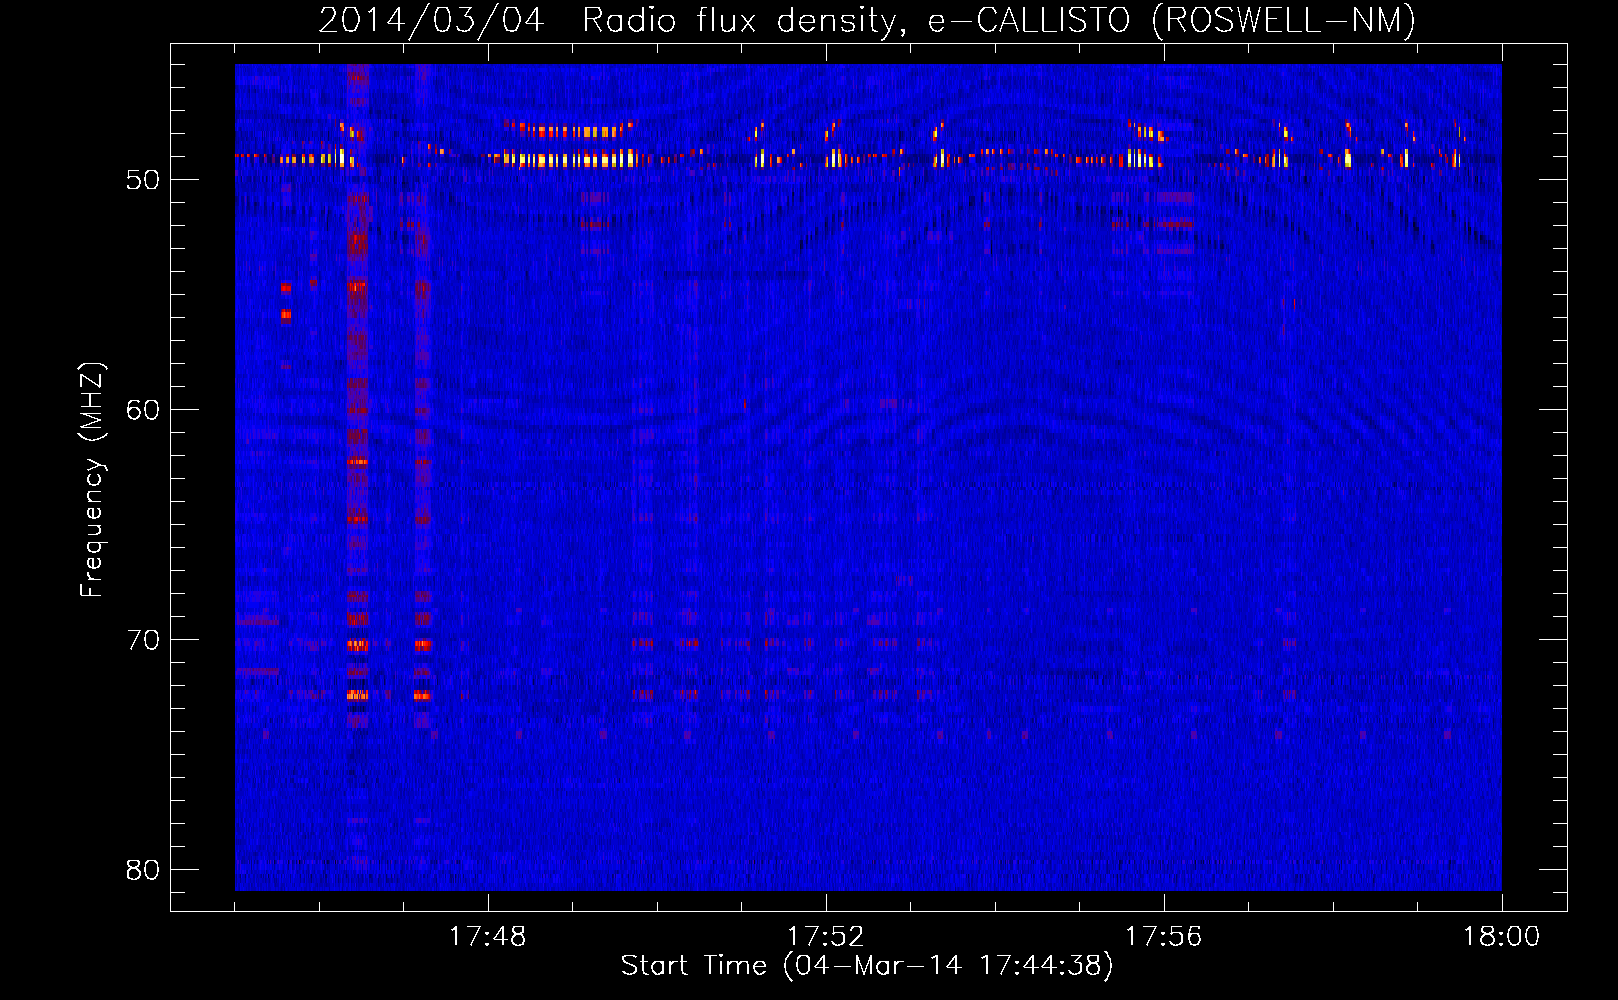The height and width of the screenshot is (1000, 1618).
Task: Click the 50 MHz tick label
Action: (x=143, y=180)
